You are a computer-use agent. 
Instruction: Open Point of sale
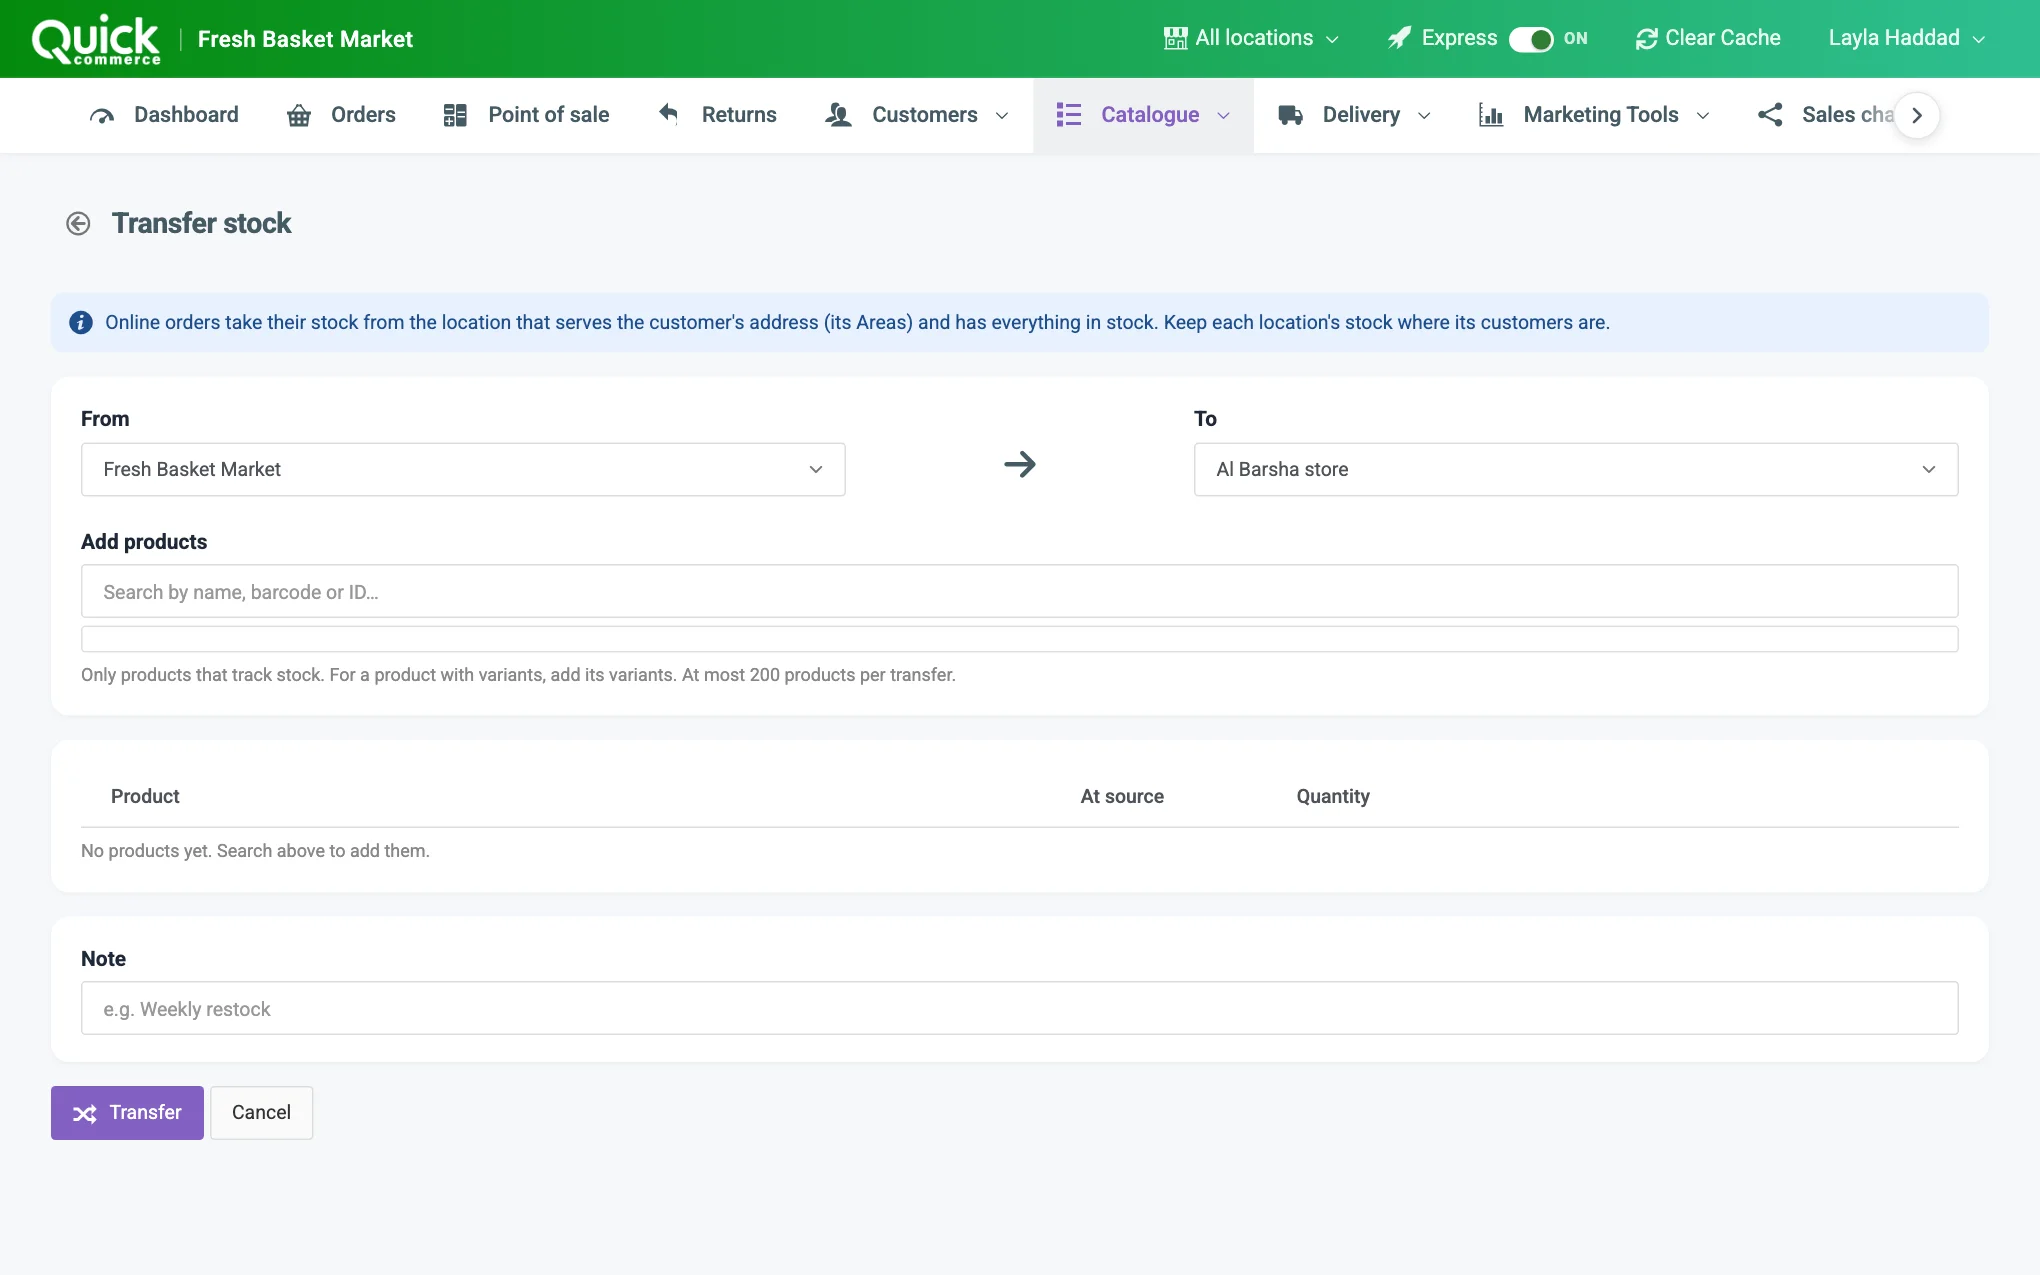(526, 115)
